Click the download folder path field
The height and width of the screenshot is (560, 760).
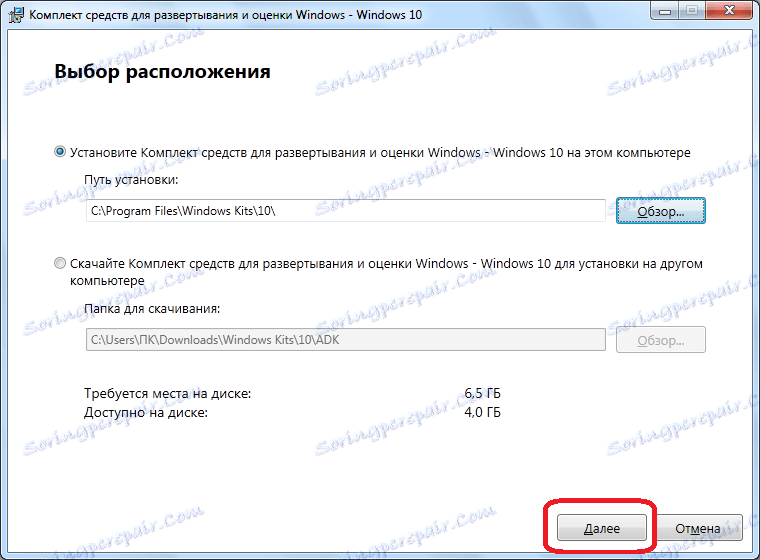coord(346,340)
